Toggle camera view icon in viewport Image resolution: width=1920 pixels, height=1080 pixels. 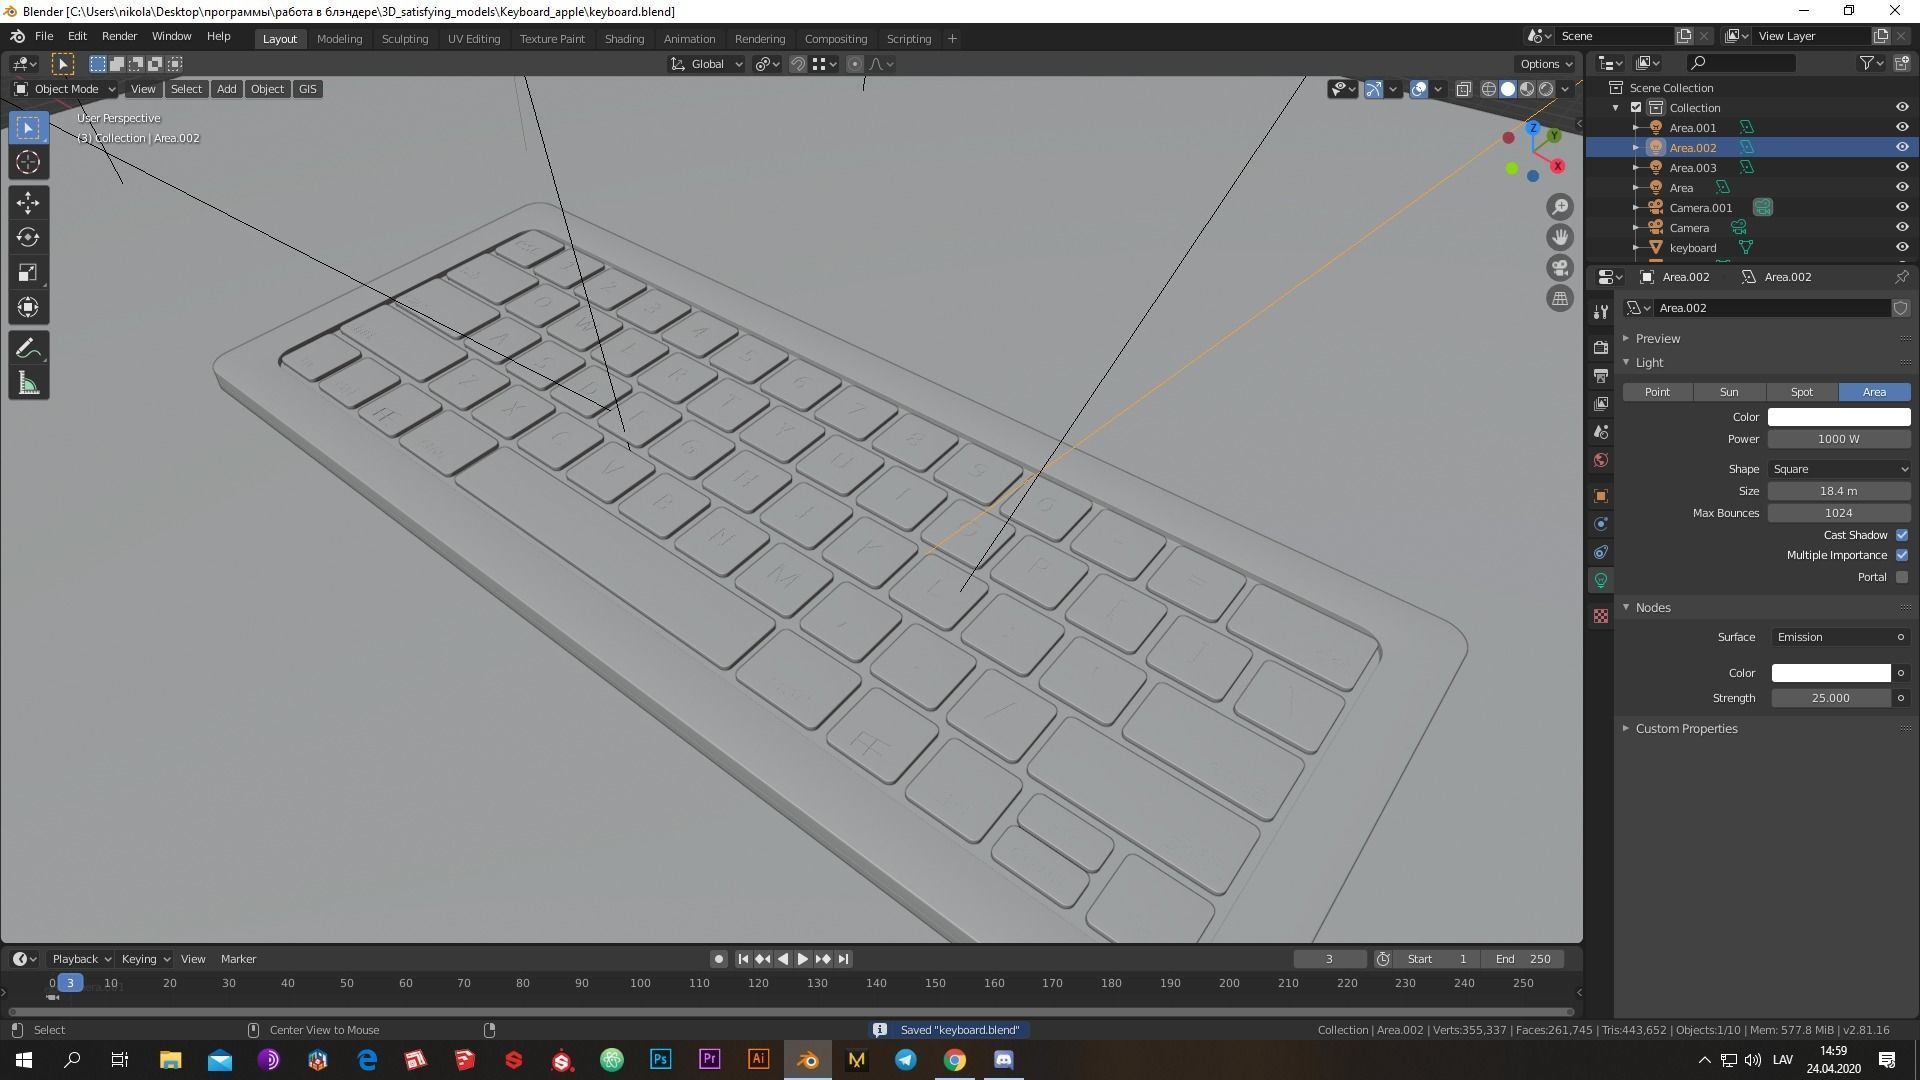pyautogui.click(x=1560, y=268)
